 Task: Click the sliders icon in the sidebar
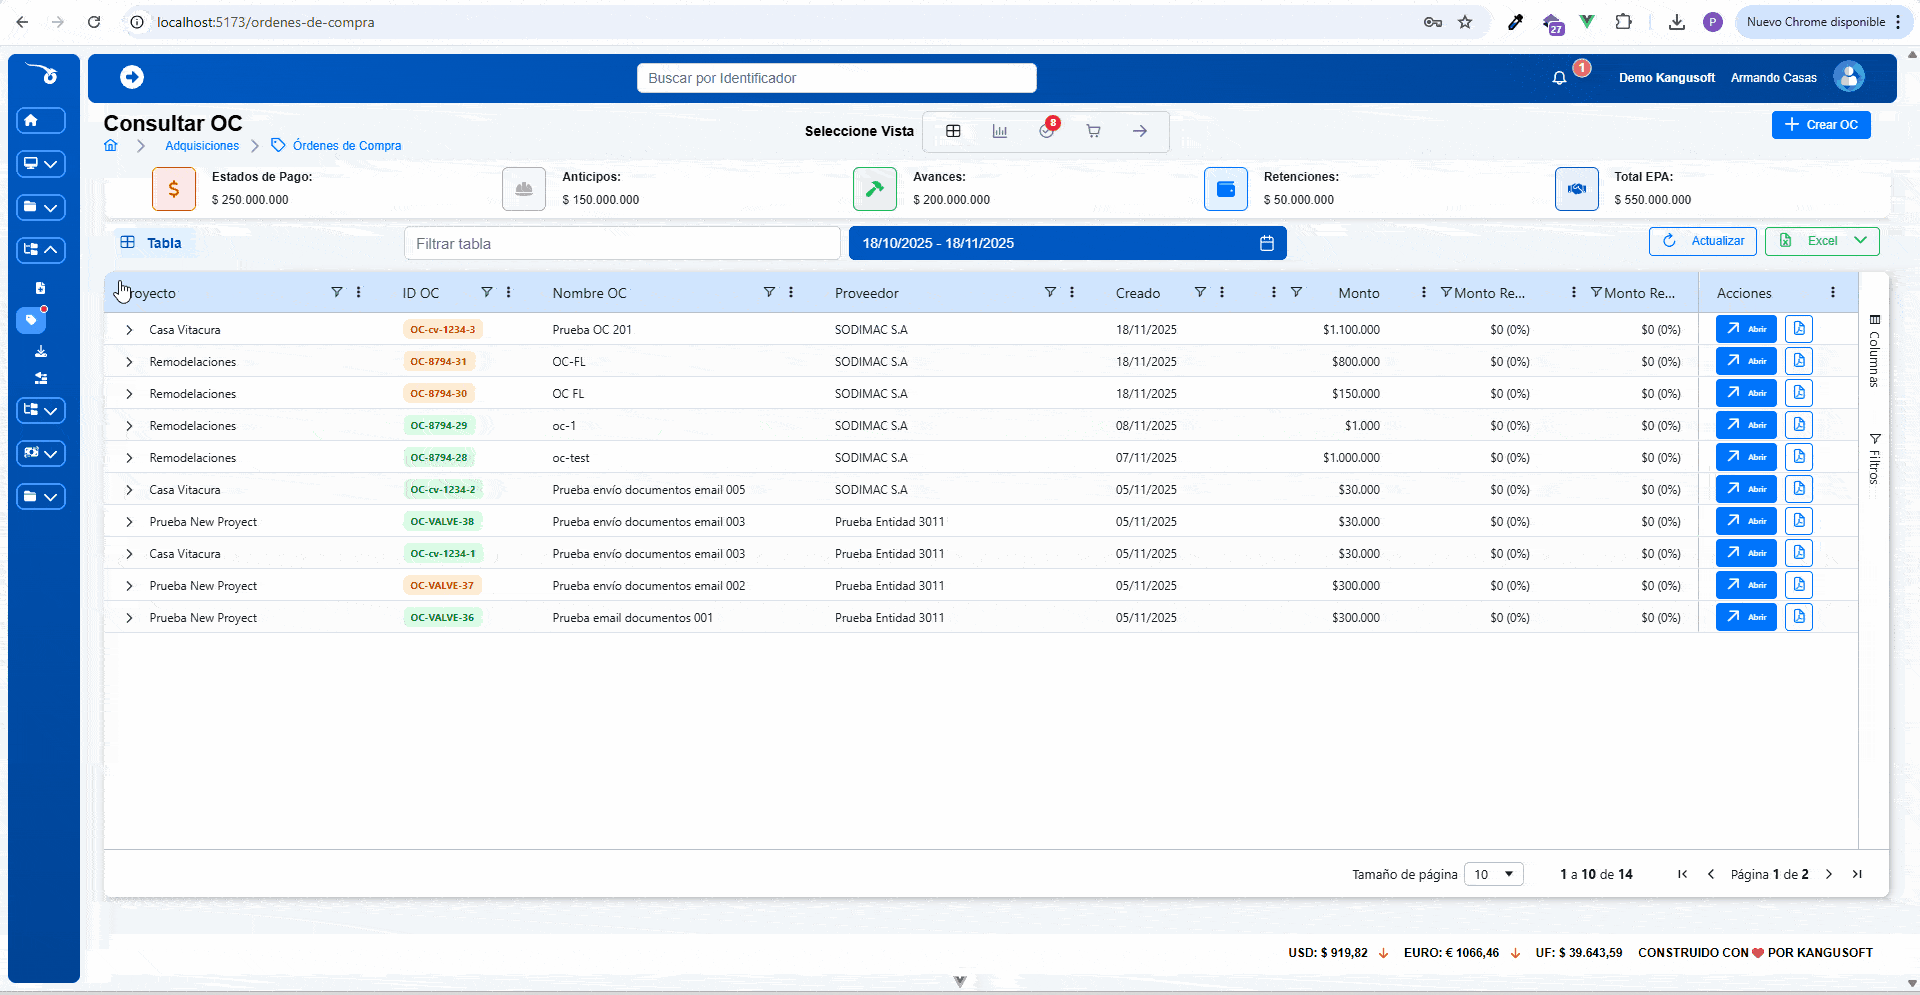(x=41, y=378)
